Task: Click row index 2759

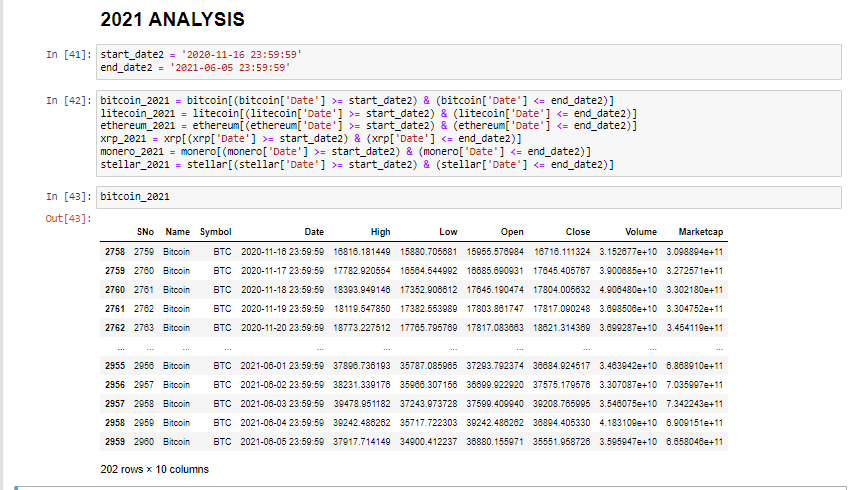Action: click(115, 271)
